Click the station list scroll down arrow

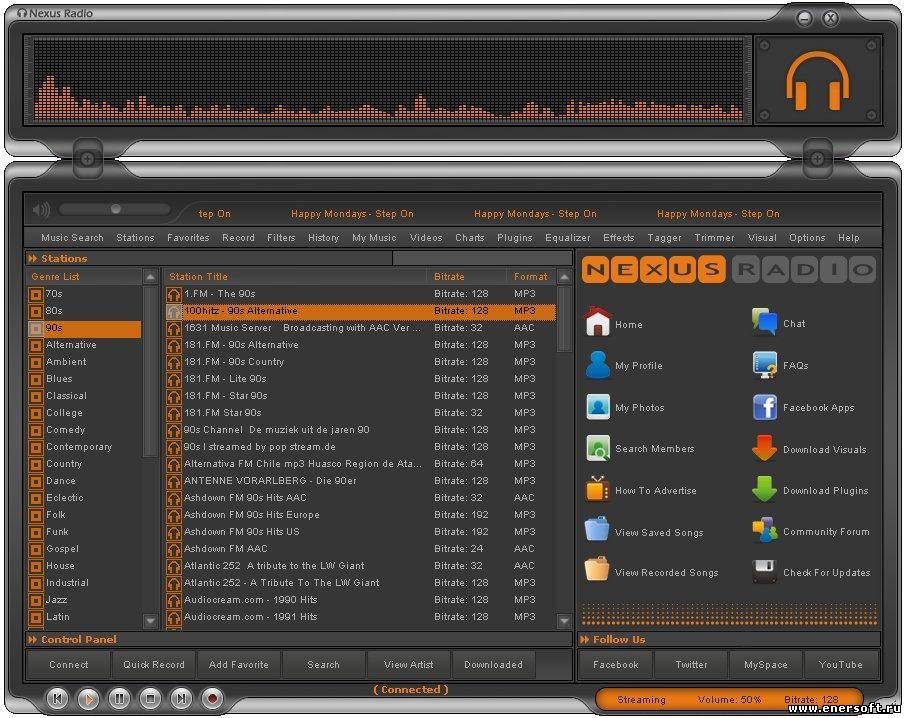point(564,620)
